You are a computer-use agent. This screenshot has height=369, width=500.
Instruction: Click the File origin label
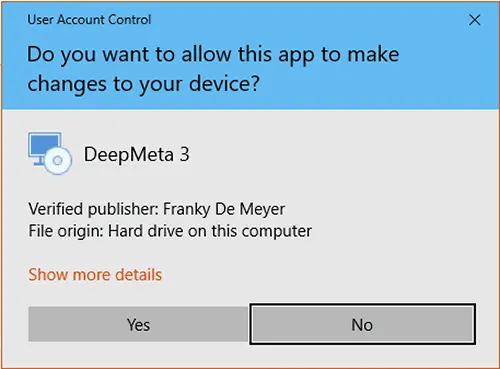[66, 231]
